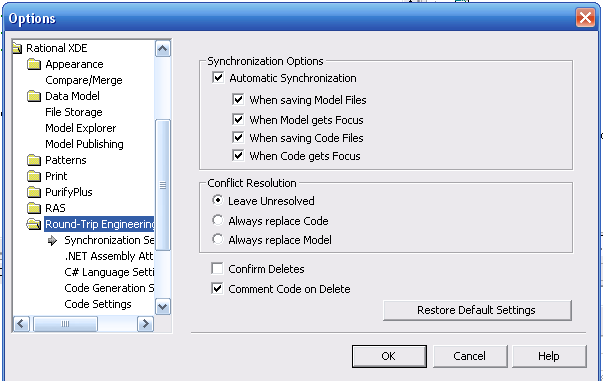Click tree horizontal scrollbar thumb
603x381 pixels.
[65, 324]
